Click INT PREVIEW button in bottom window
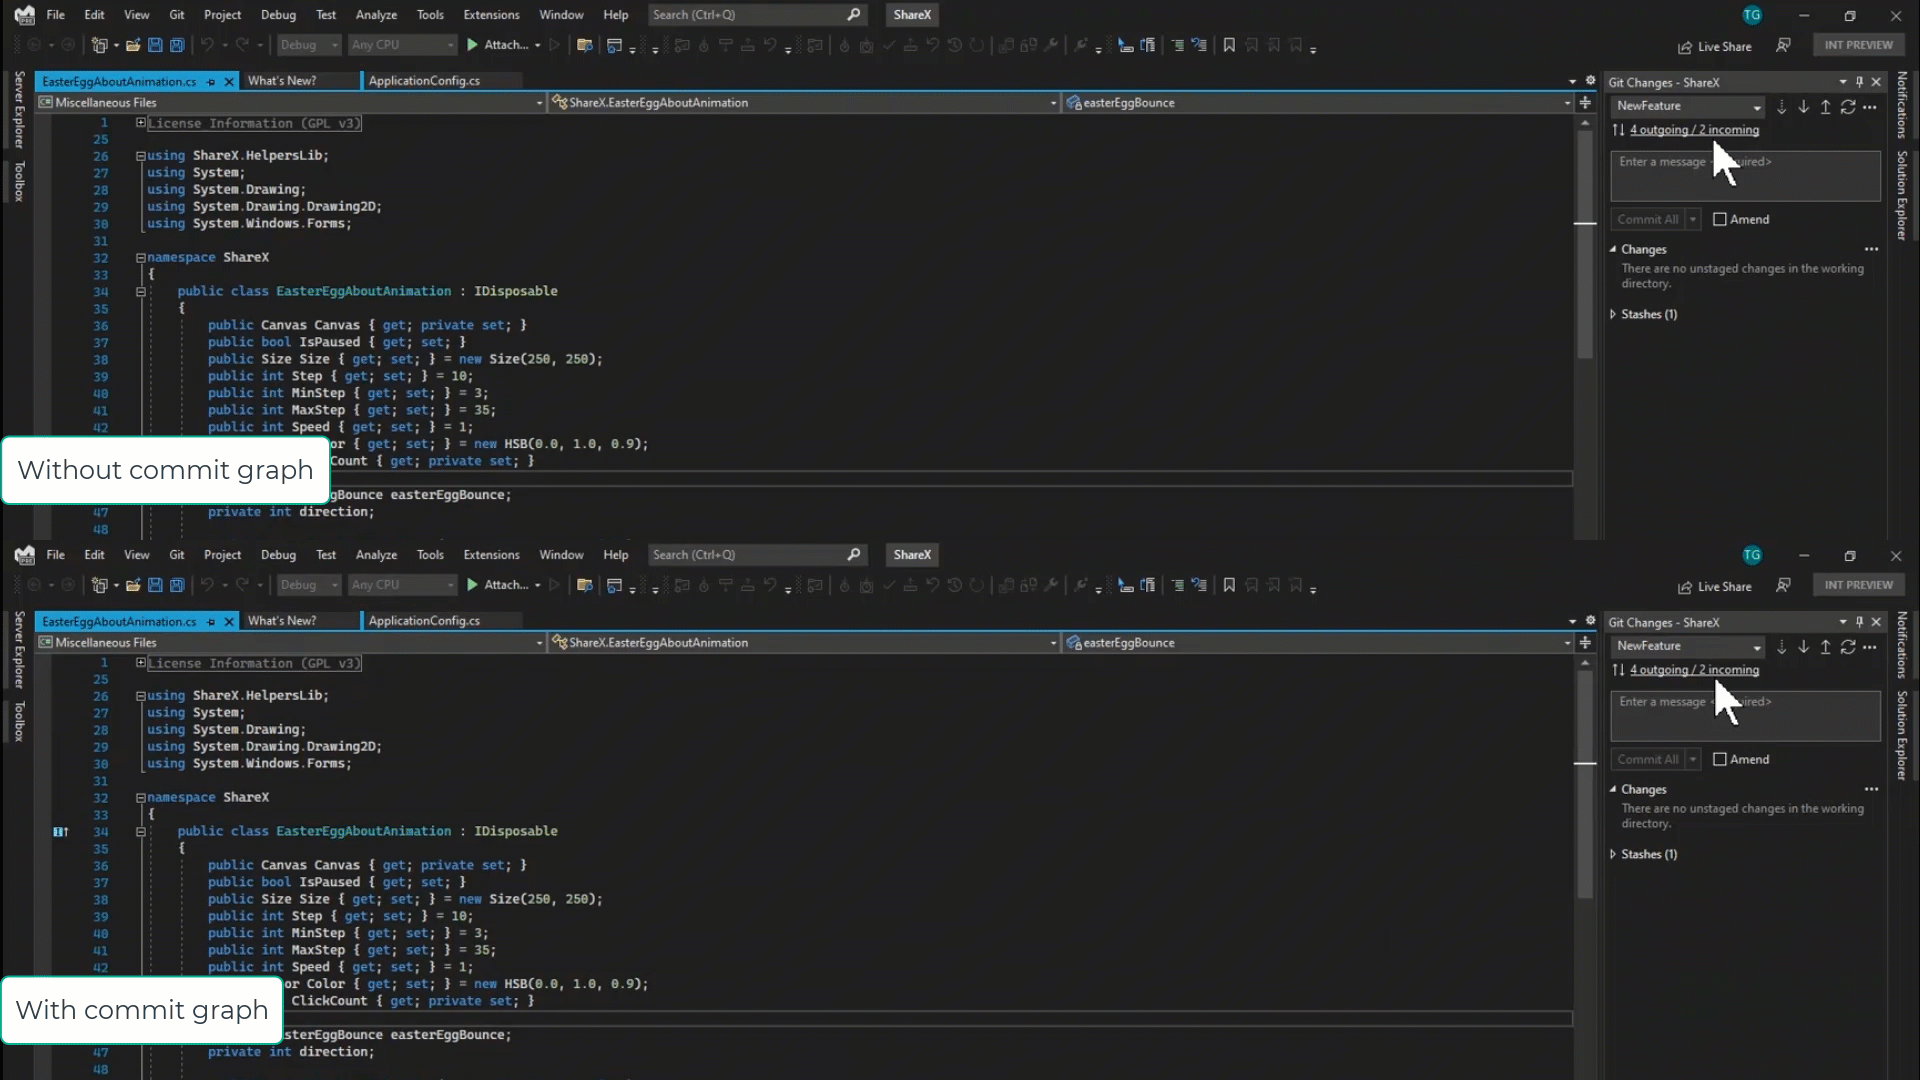Image resolution: width=1920 pixels, height=1080 pixels. click(1858, 585)
